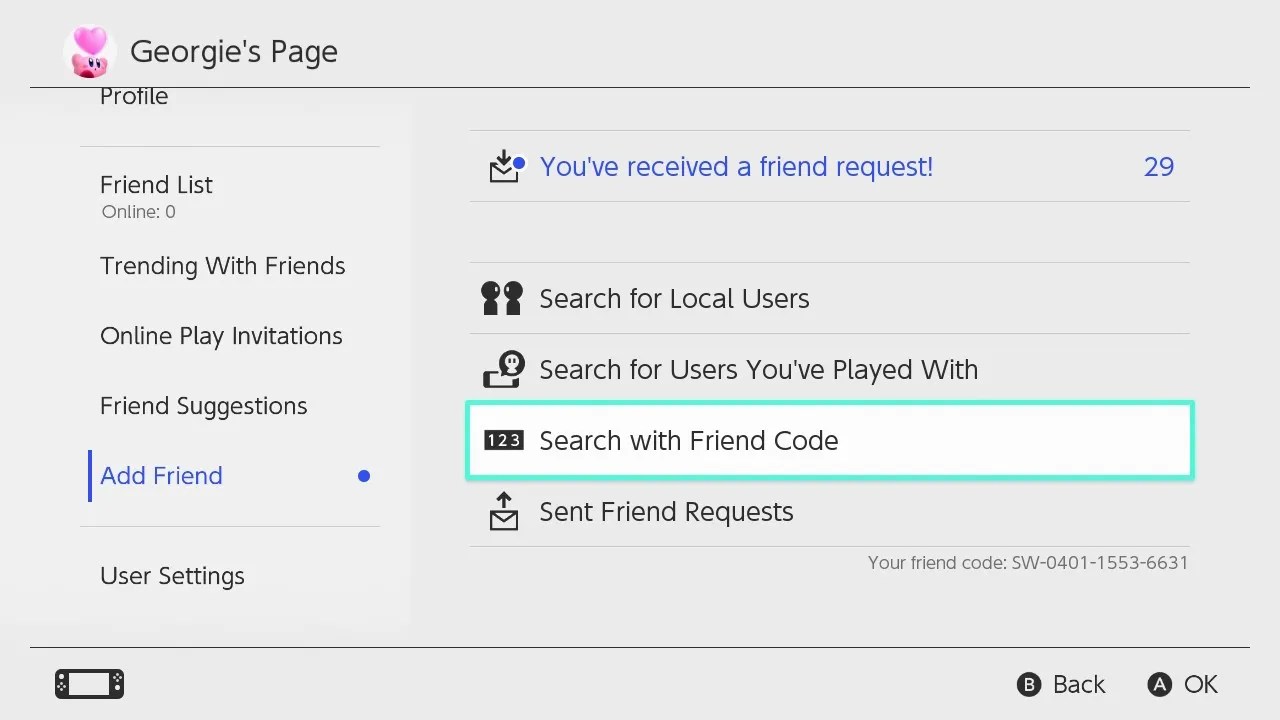1280x720 pixels.
Task: Select the Search for Local Users people icon
Action: [x=503, y=297]
